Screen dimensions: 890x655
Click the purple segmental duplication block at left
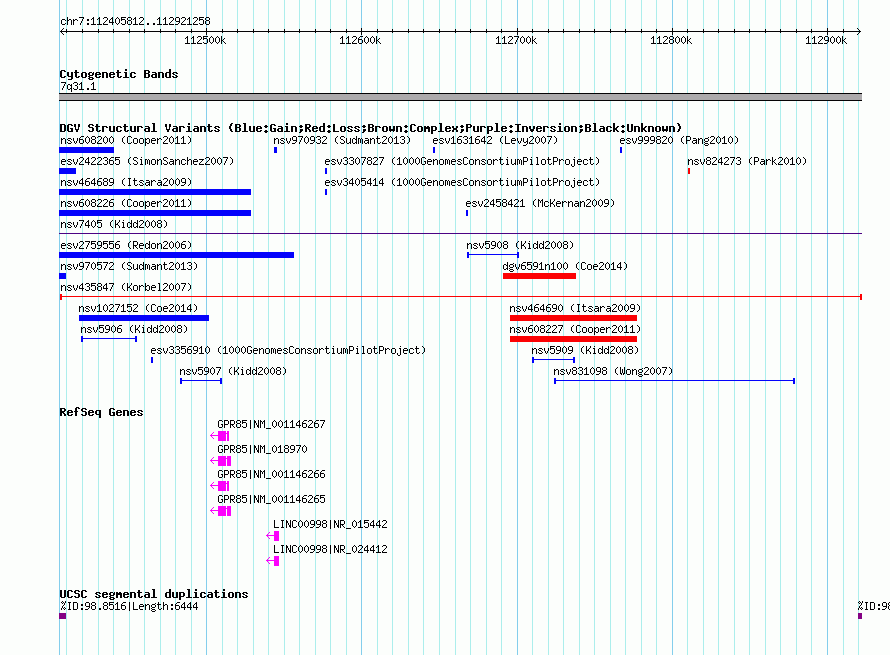tap(63, 616)
